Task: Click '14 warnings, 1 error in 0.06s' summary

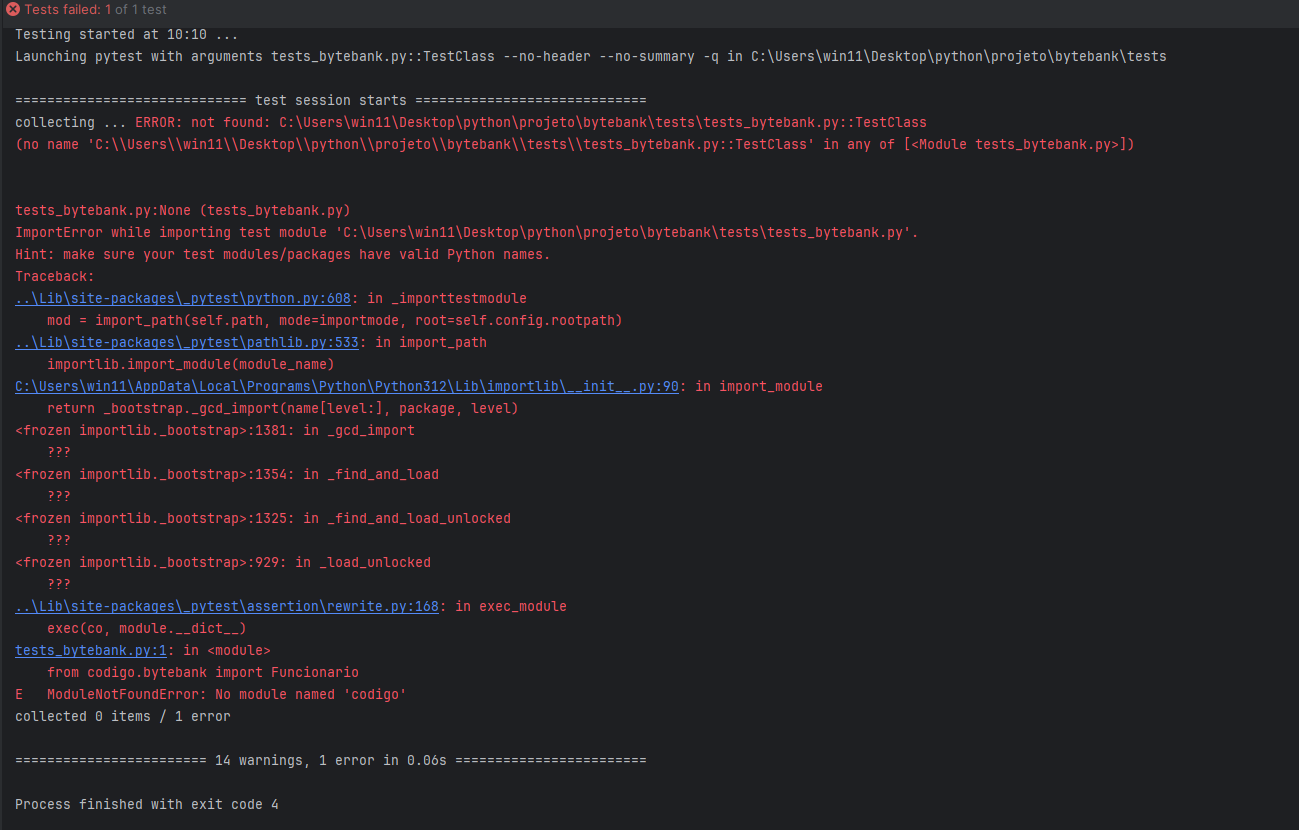Action: coord(331,760)
